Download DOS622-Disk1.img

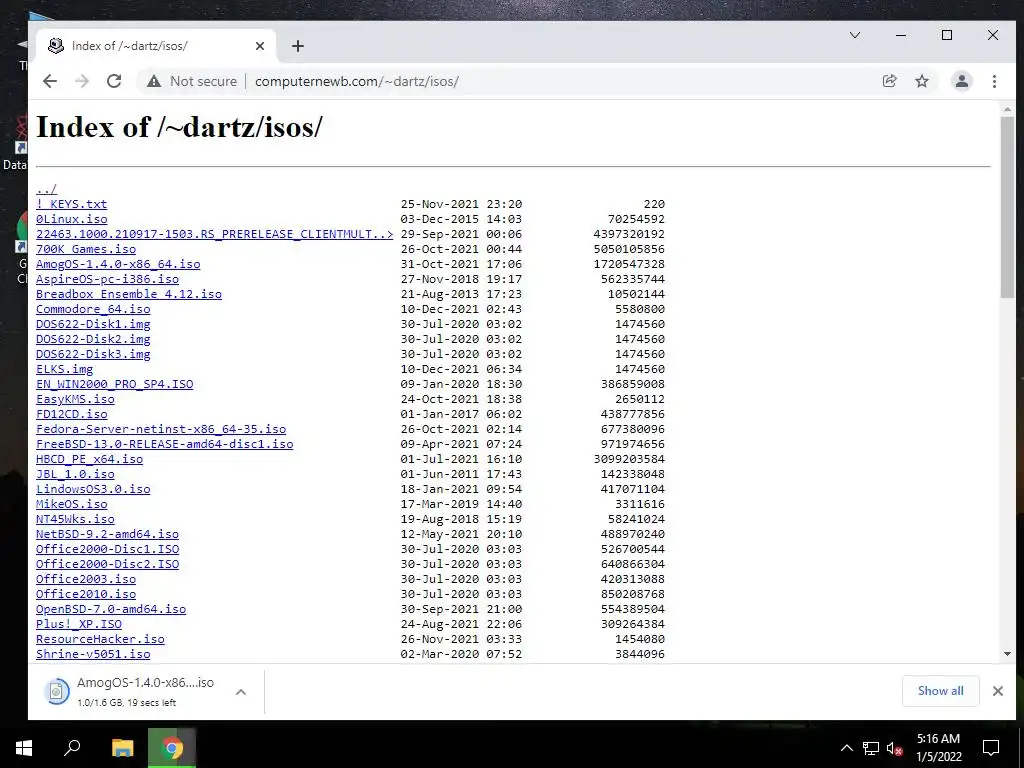pyautogui.click(x=93, y=325)
